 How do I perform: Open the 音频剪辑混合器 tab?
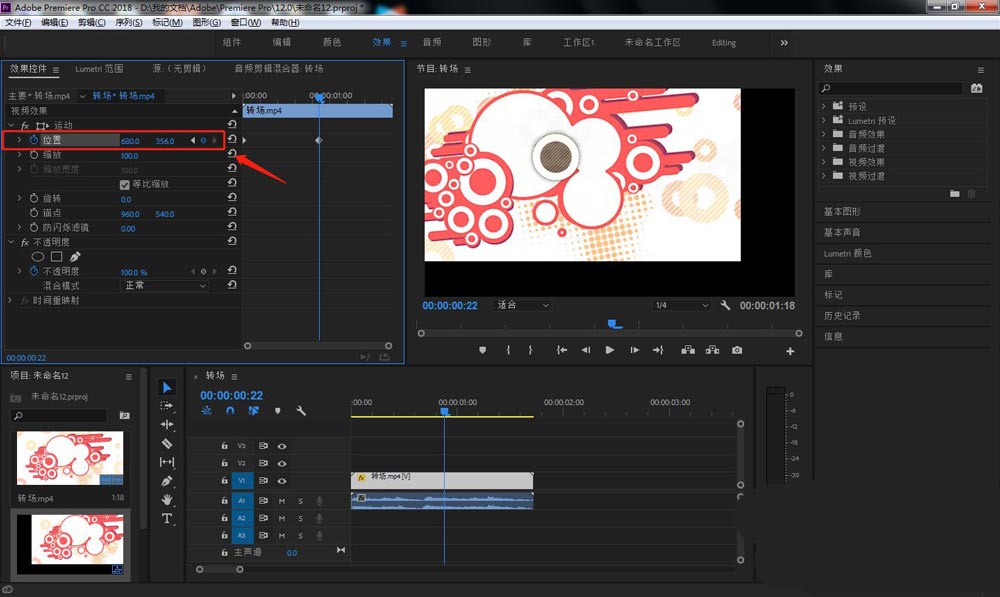coord(279,69)
